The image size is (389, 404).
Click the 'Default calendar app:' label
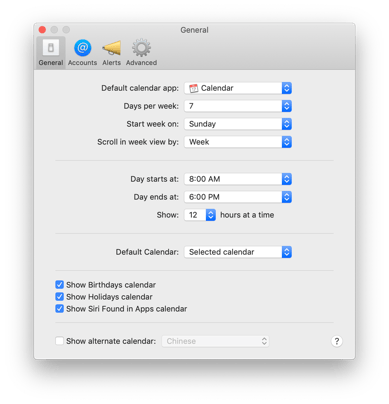pos(140,88)
